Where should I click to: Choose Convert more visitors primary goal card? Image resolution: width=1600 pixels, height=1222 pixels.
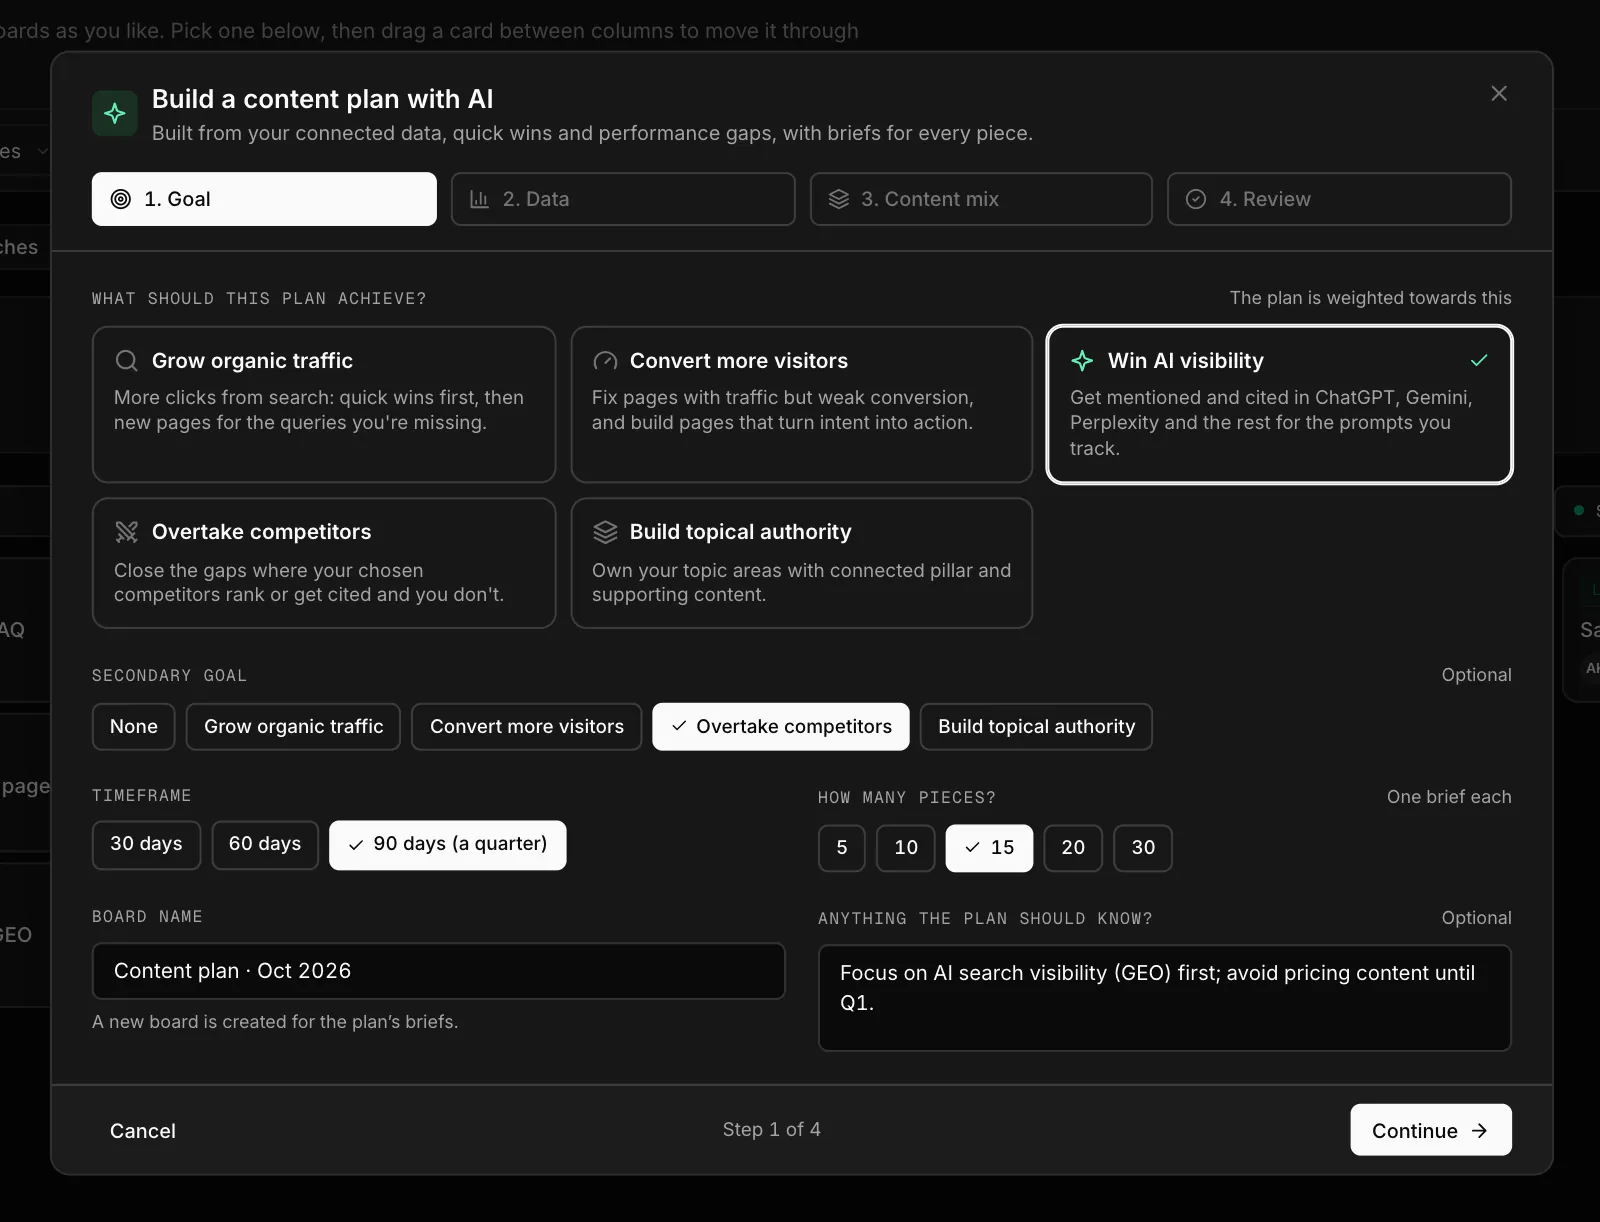click(x=802, y=405)
